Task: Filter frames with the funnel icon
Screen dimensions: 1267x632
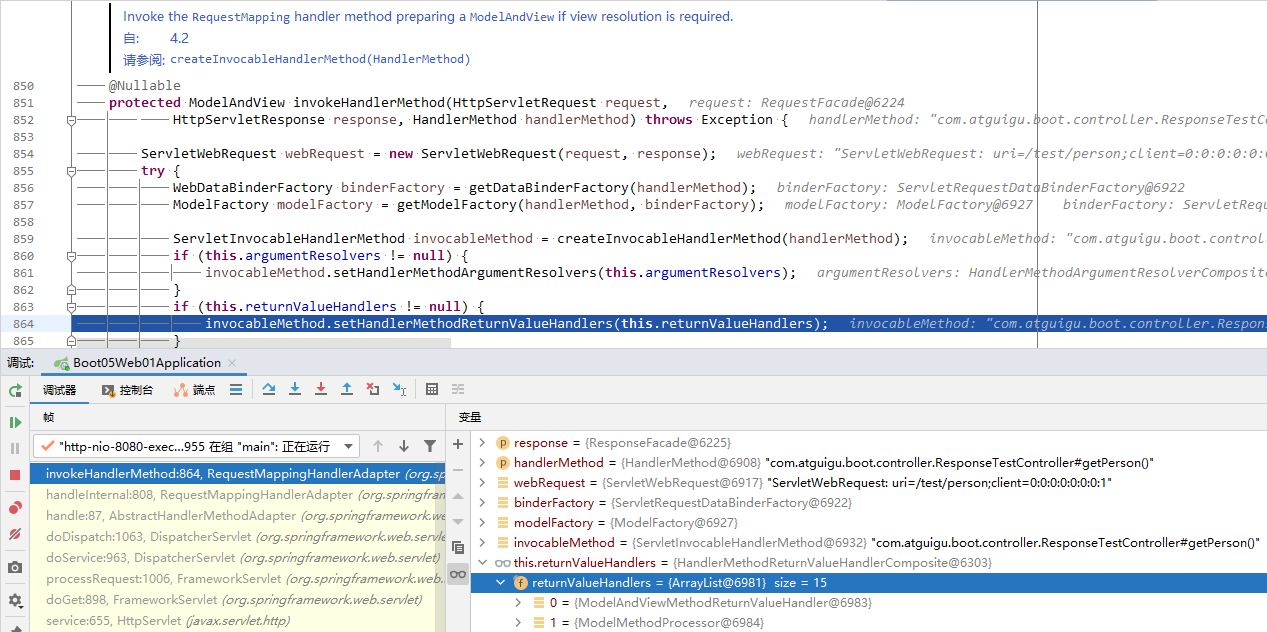Action: (x=430, y=446)
